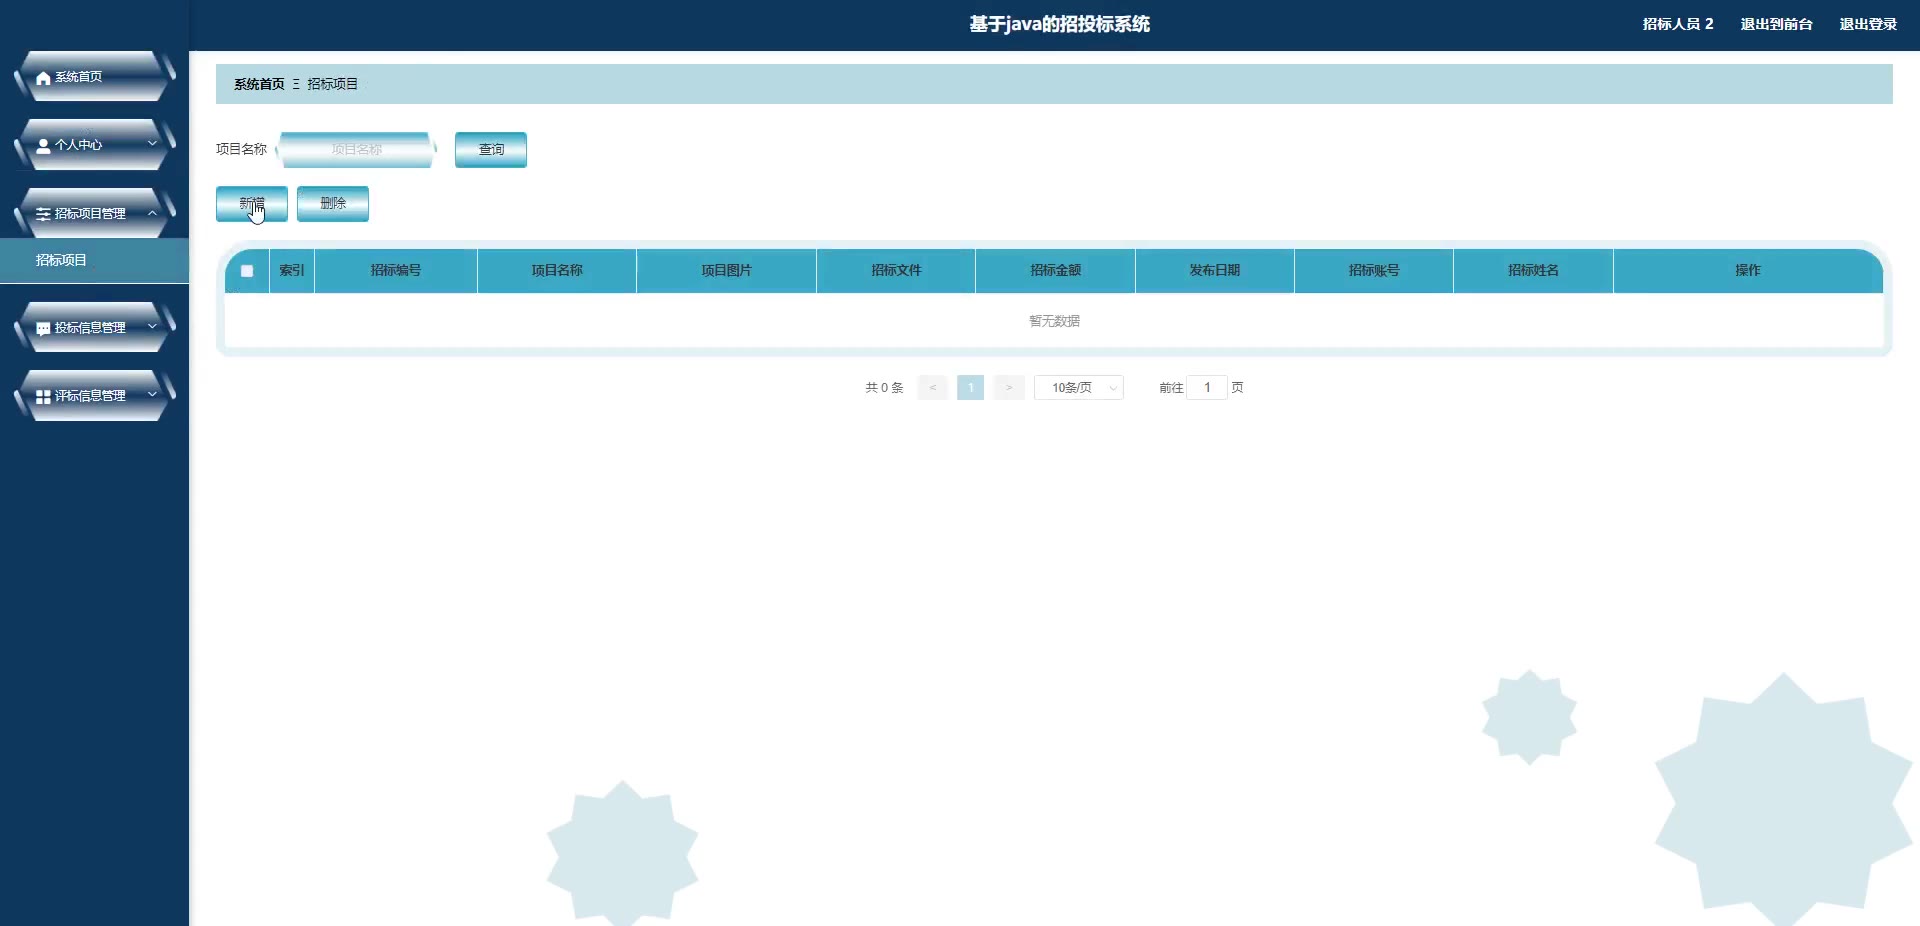The height and width of the screenshot is (926, 1920).
Task: Click the 招标文件 column header
Action: click(x=896, y=271)
